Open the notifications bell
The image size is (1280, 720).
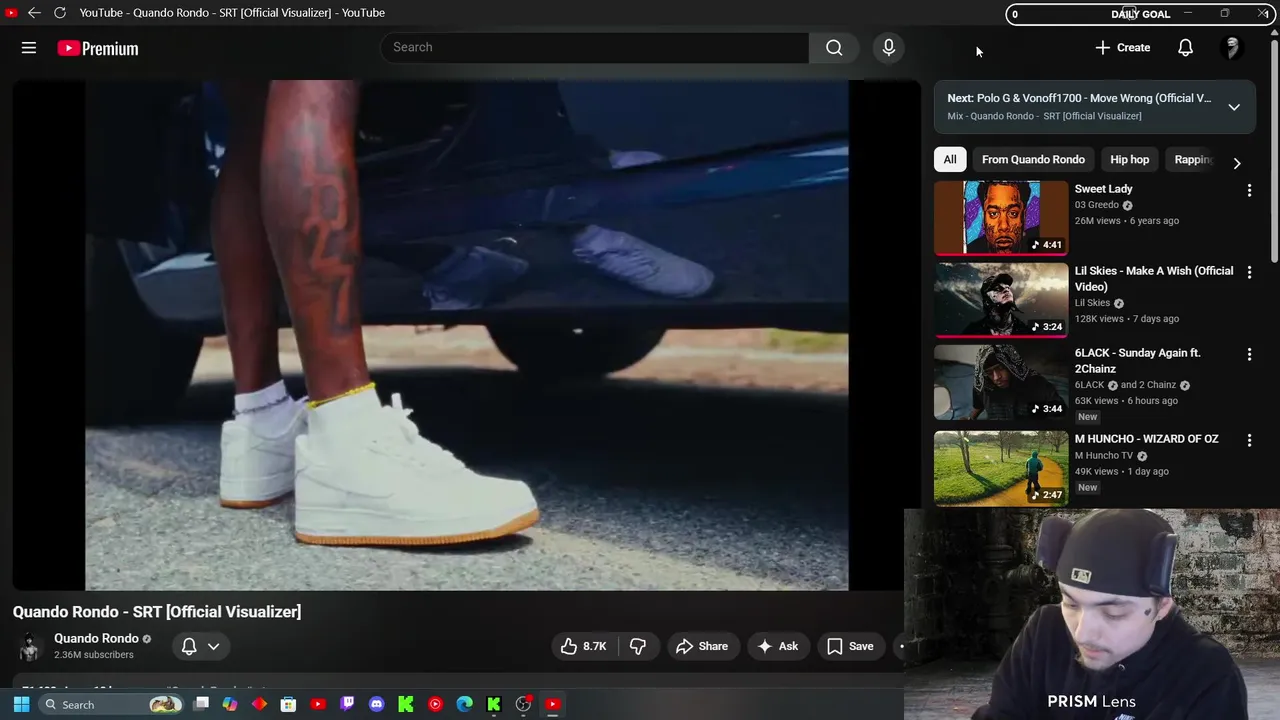click(1185, 47)
